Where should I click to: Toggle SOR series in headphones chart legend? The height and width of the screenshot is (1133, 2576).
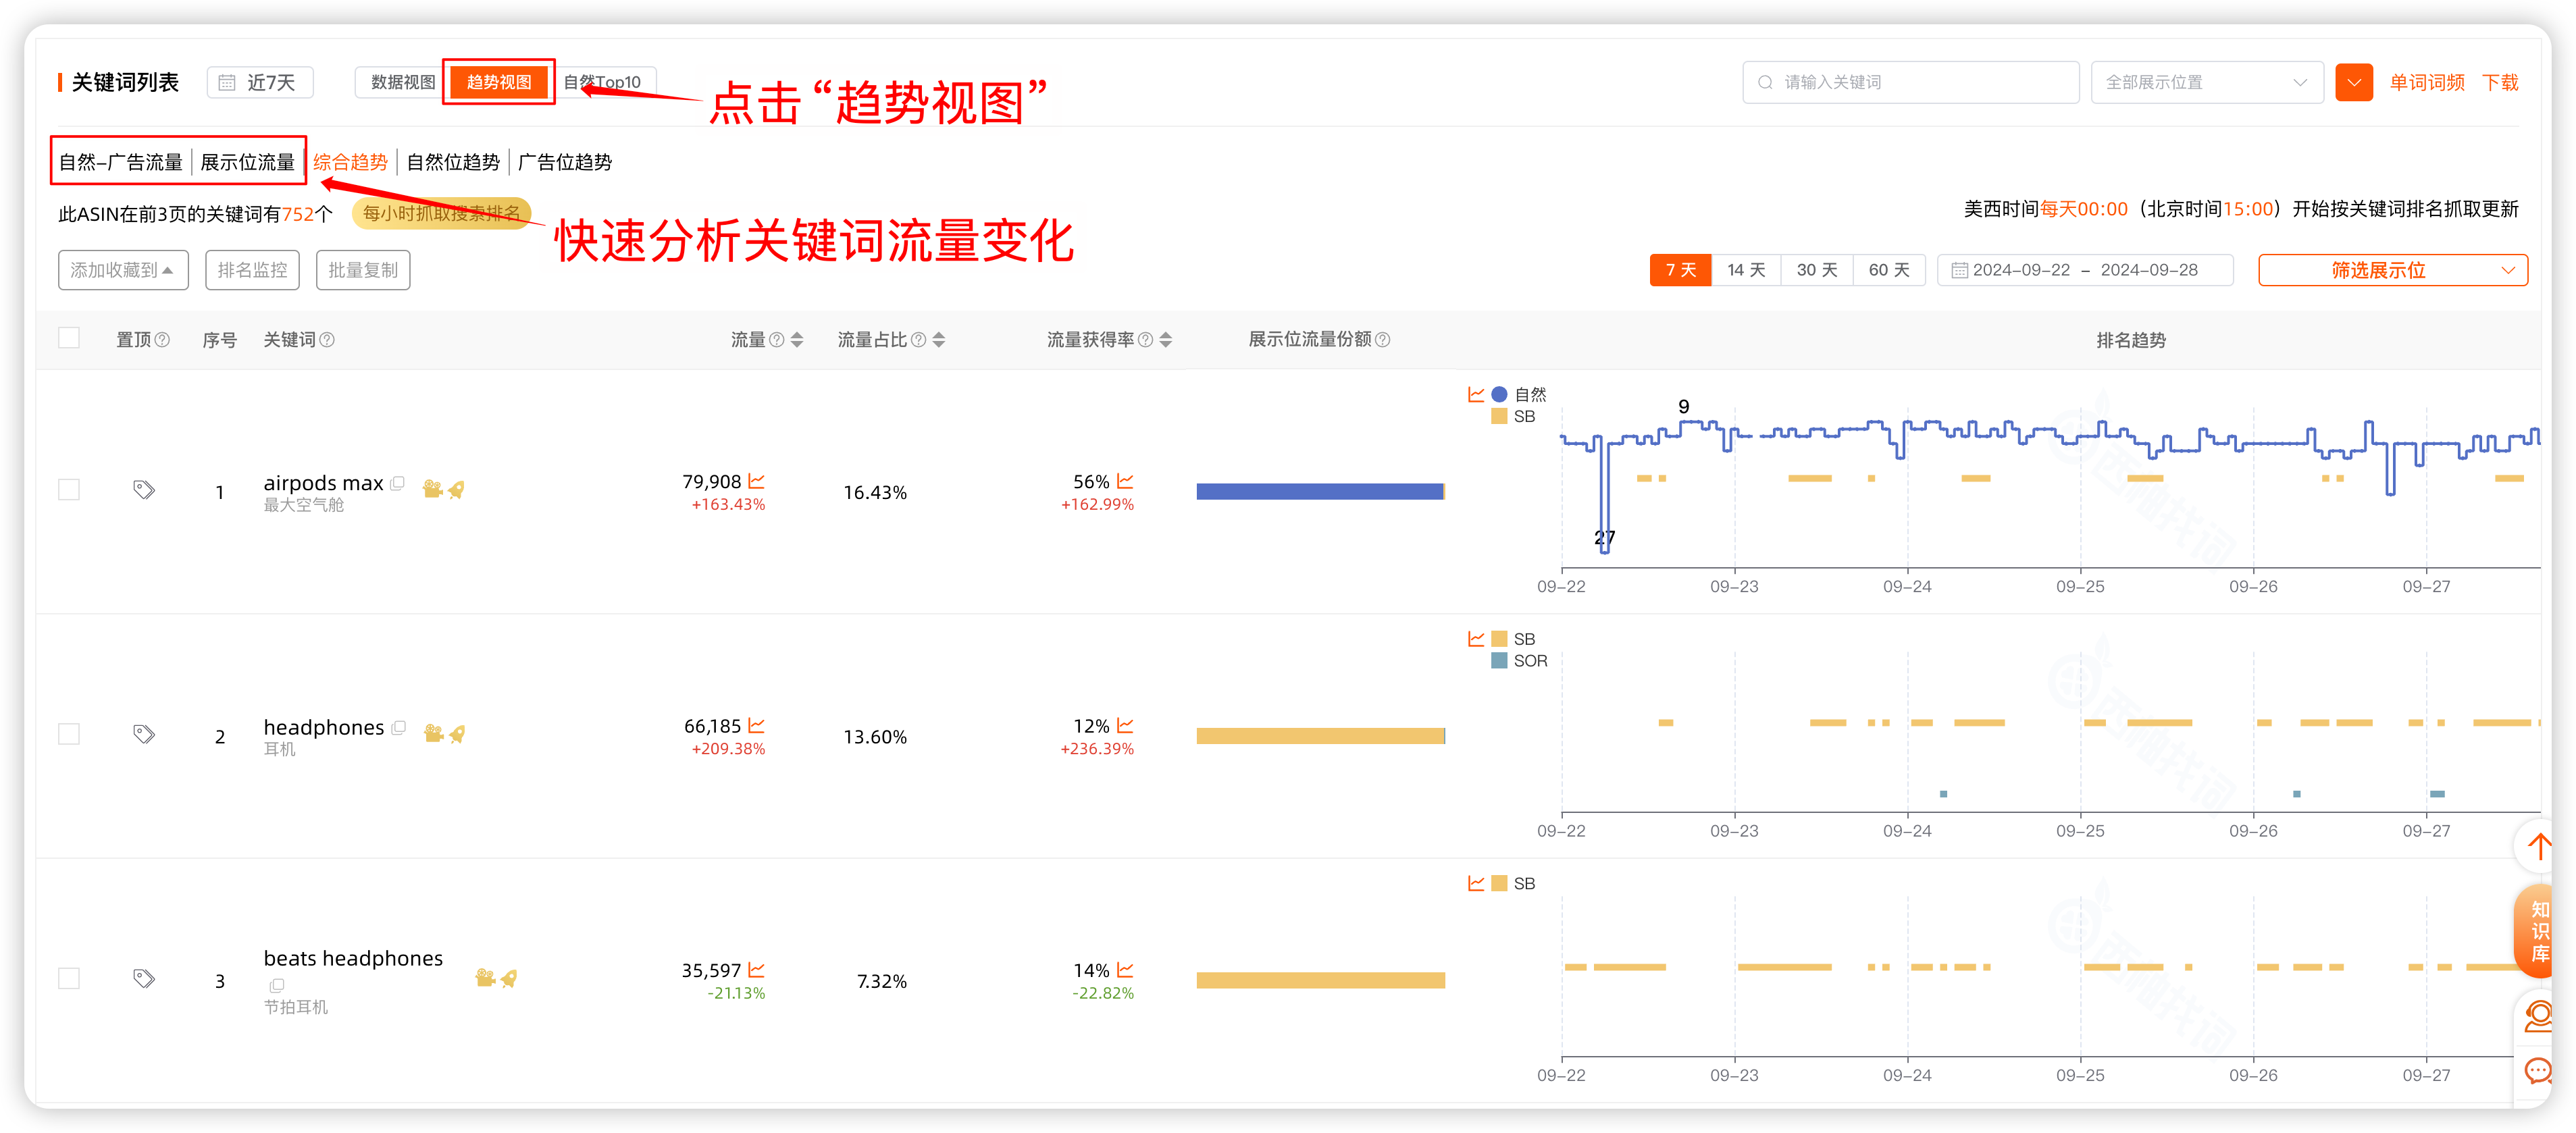(x=1519, y=660)
